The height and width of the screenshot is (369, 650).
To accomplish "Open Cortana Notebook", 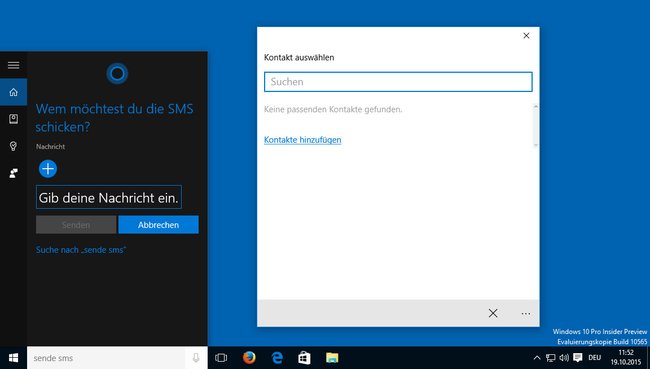I will 13,119.
